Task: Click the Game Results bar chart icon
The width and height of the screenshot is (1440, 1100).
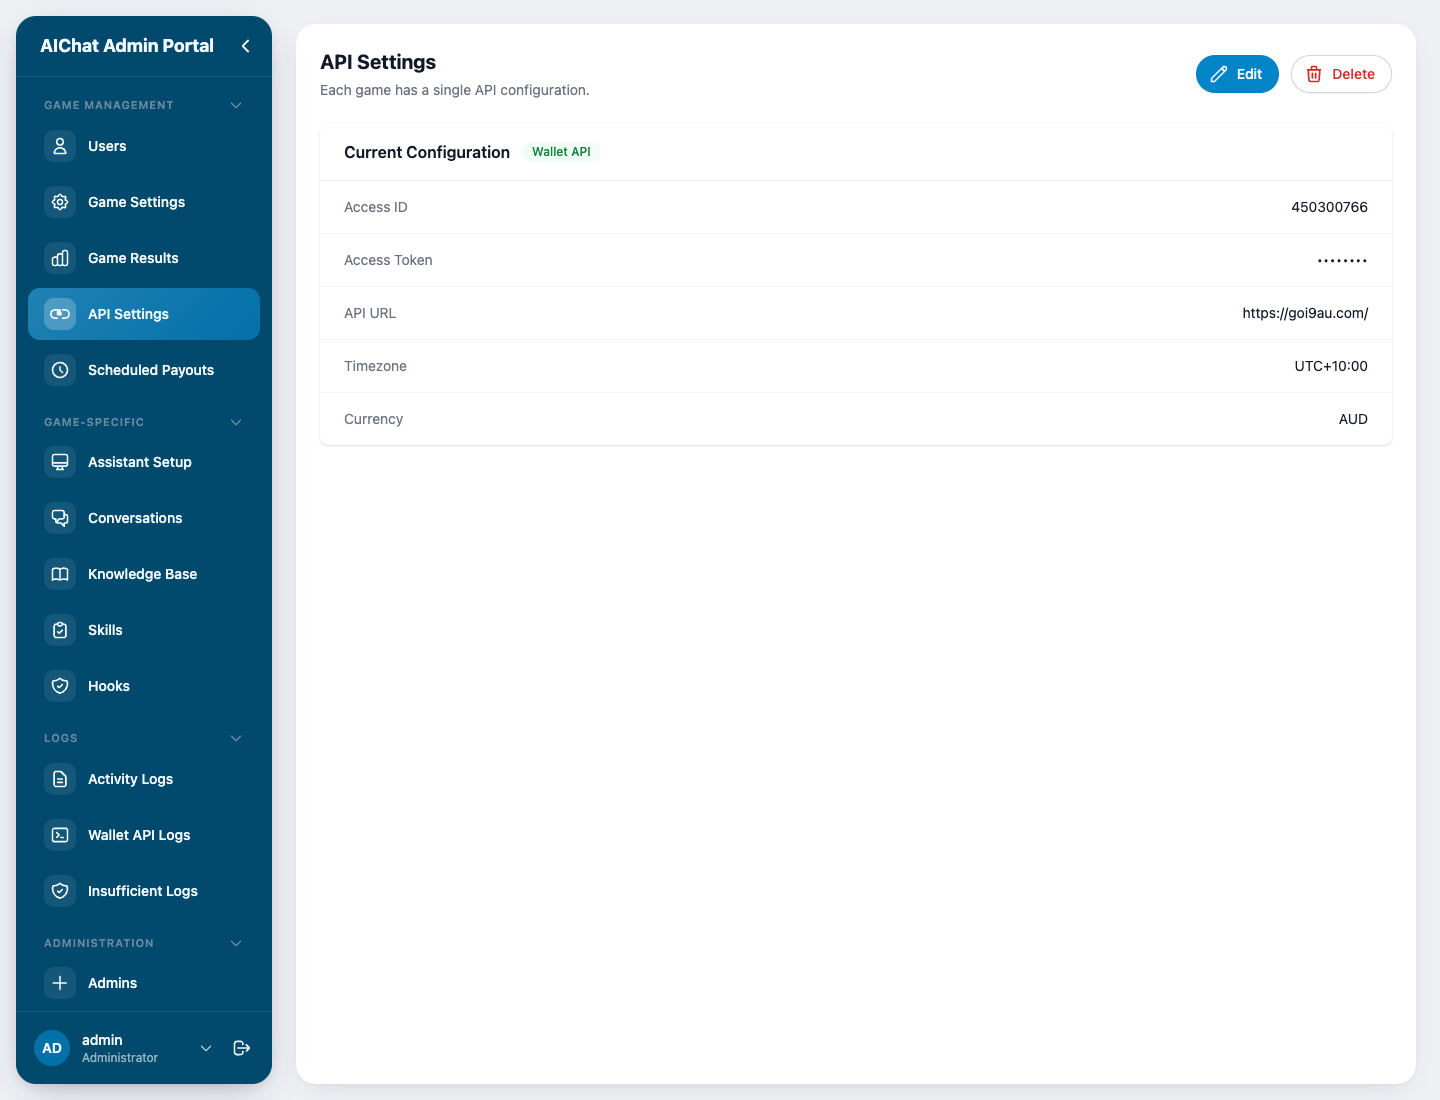Action: click(x=60, y=258)
